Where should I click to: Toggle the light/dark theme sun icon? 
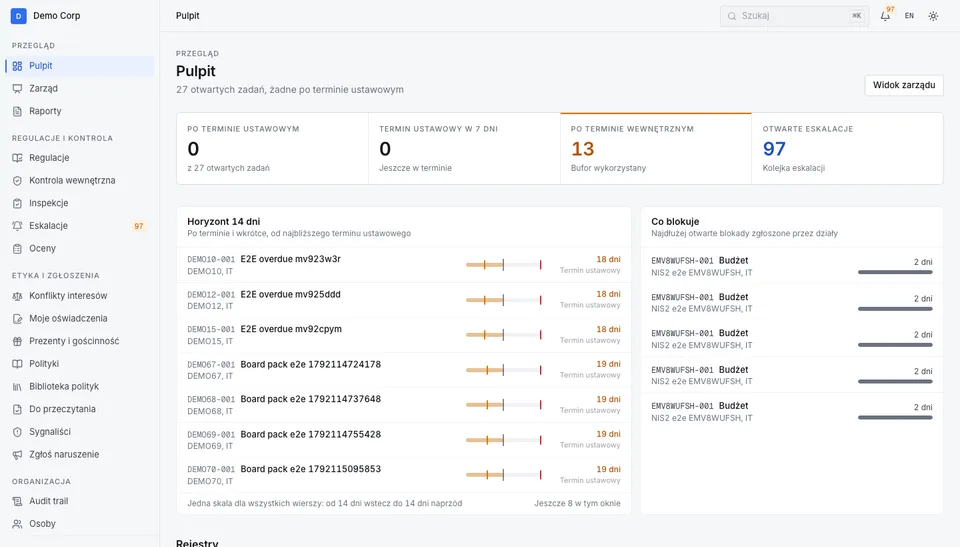(933, 16)
